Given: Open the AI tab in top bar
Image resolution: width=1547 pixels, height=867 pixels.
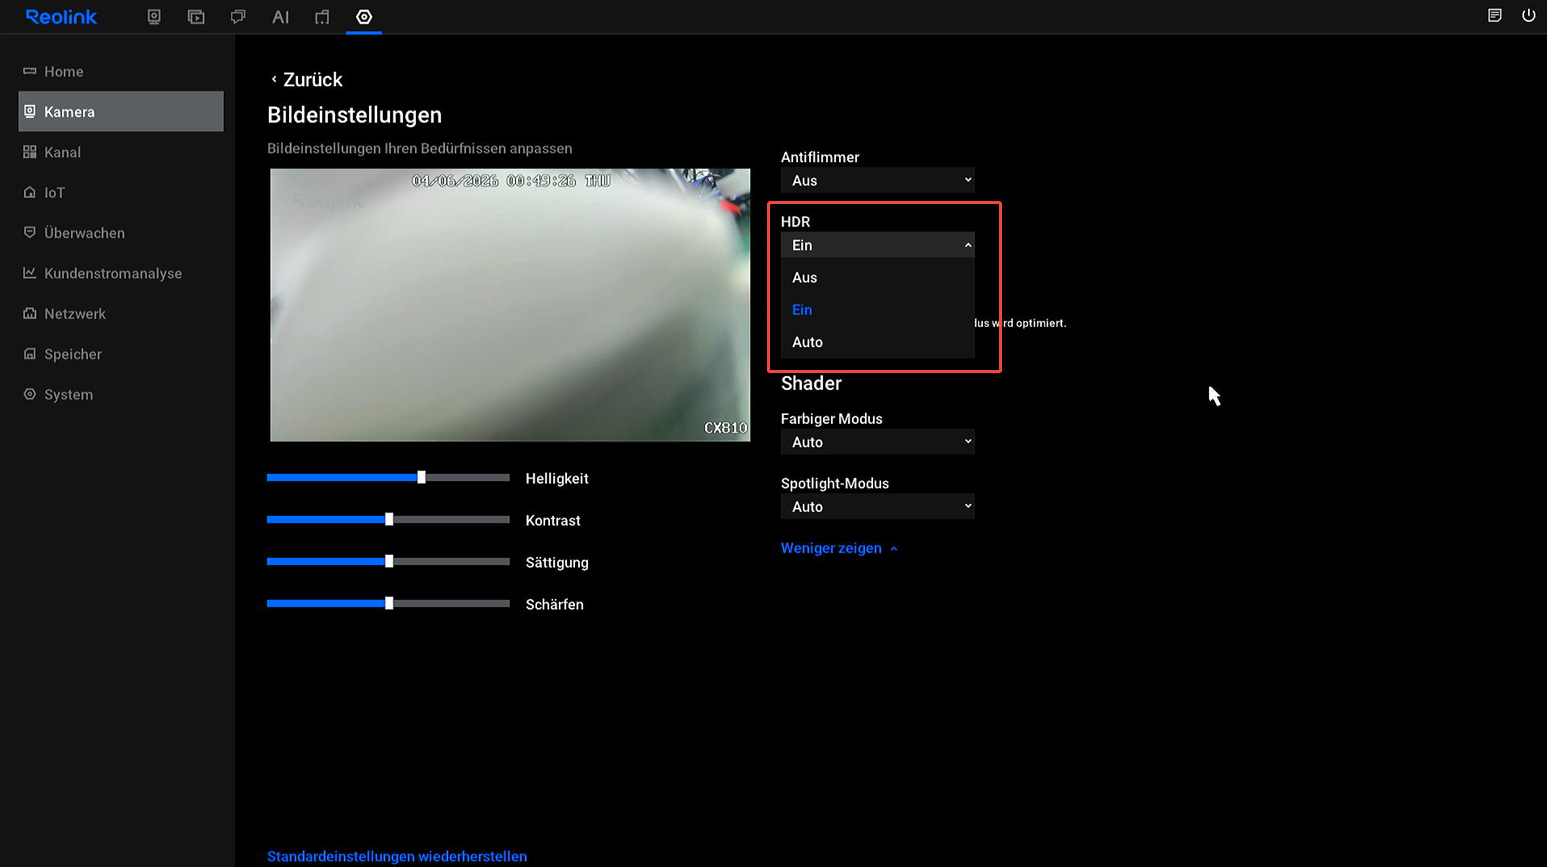Looking at the screenshot, I should [280, 17].
